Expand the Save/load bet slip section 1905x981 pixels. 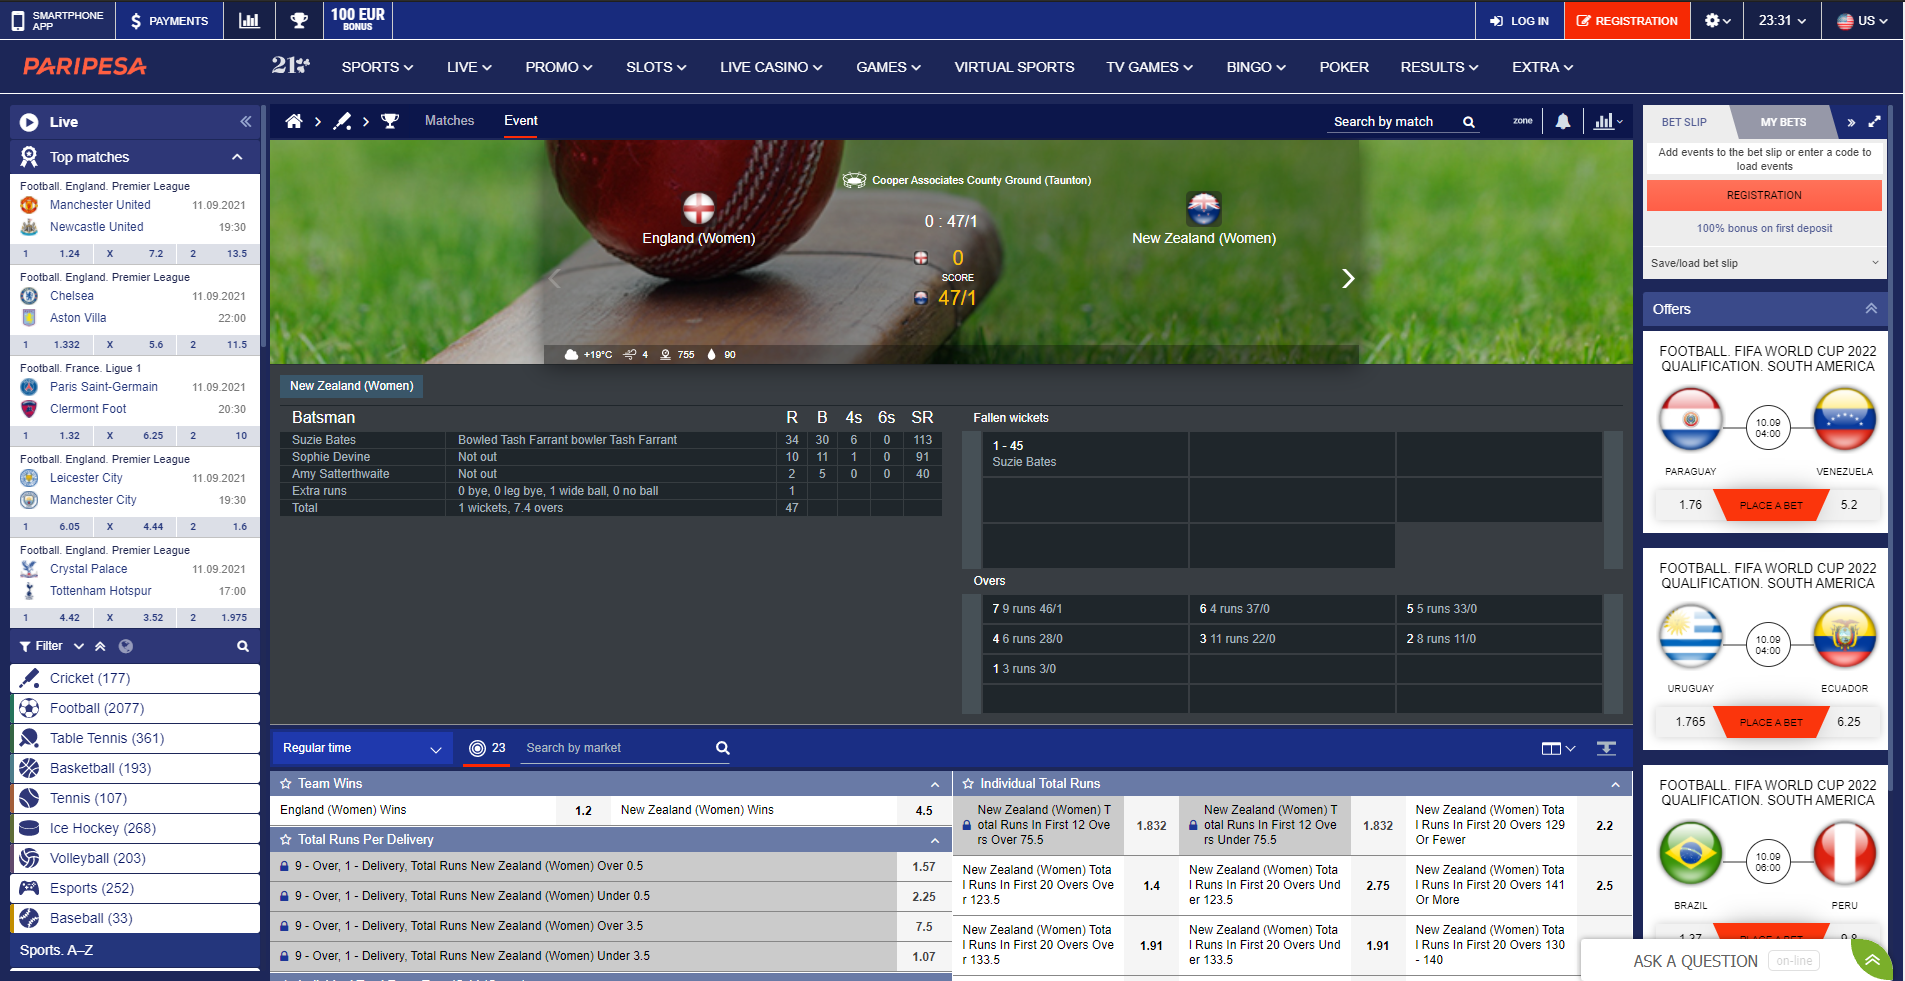pyautogui.click(x=1764, y=263)
